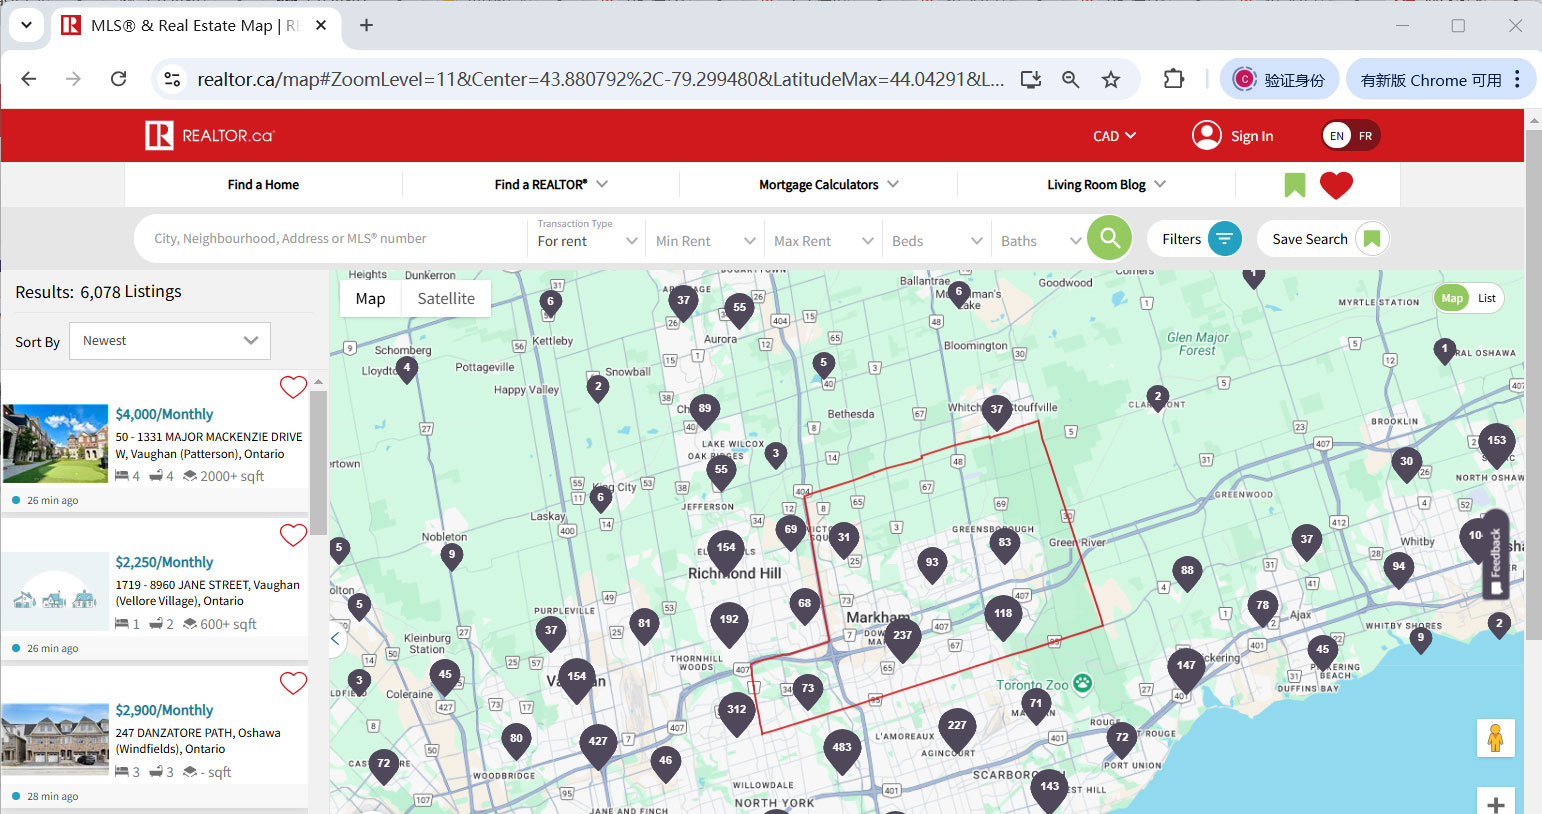Switch results to List view
Screen dimensions: 1542x814
click(1487, 298)
